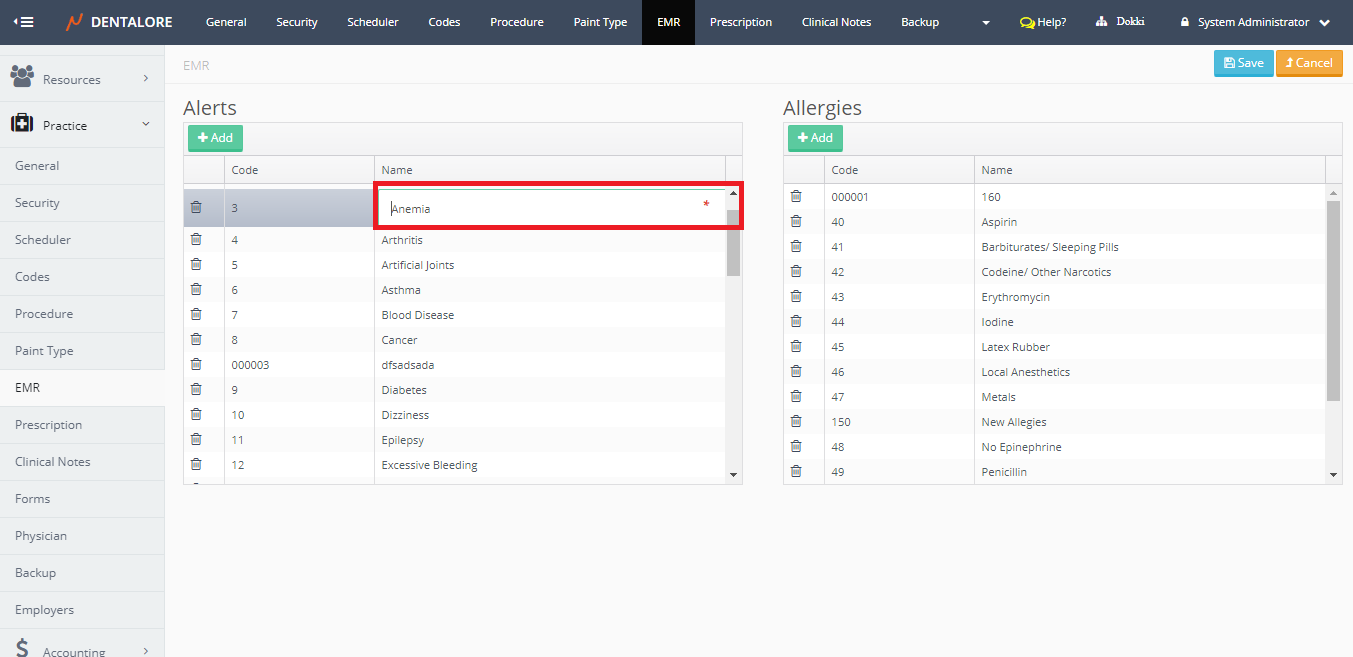
Task: Collapse sidebar with the hamburger arrow icon
Action: (23, 22)
